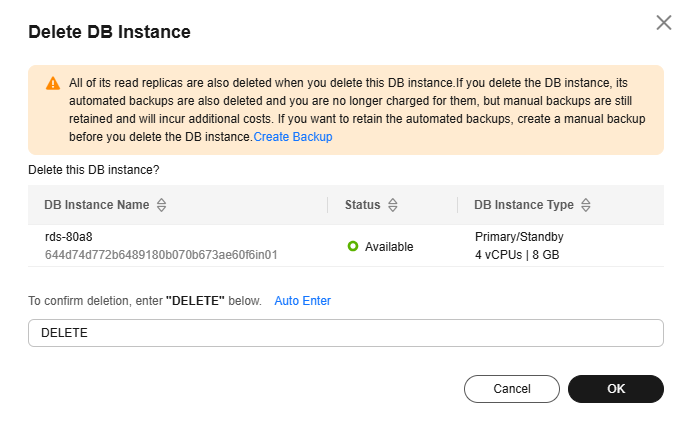Click the green Available status circle
This screenshot has height=427, width=691.
353,246
